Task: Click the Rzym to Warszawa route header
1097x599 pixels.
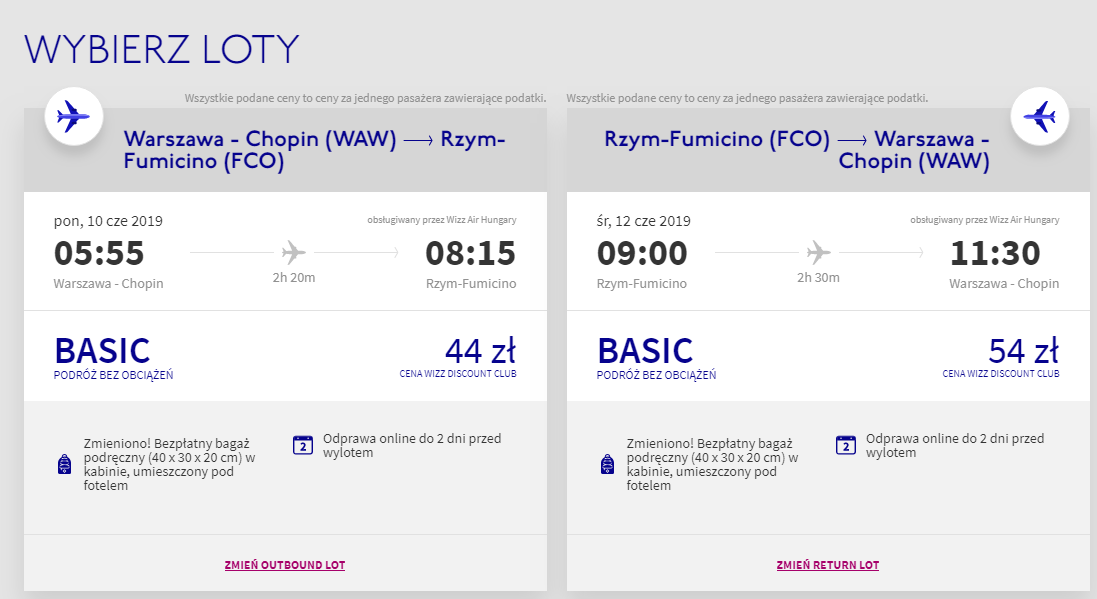Action: [x=797, y=150]
